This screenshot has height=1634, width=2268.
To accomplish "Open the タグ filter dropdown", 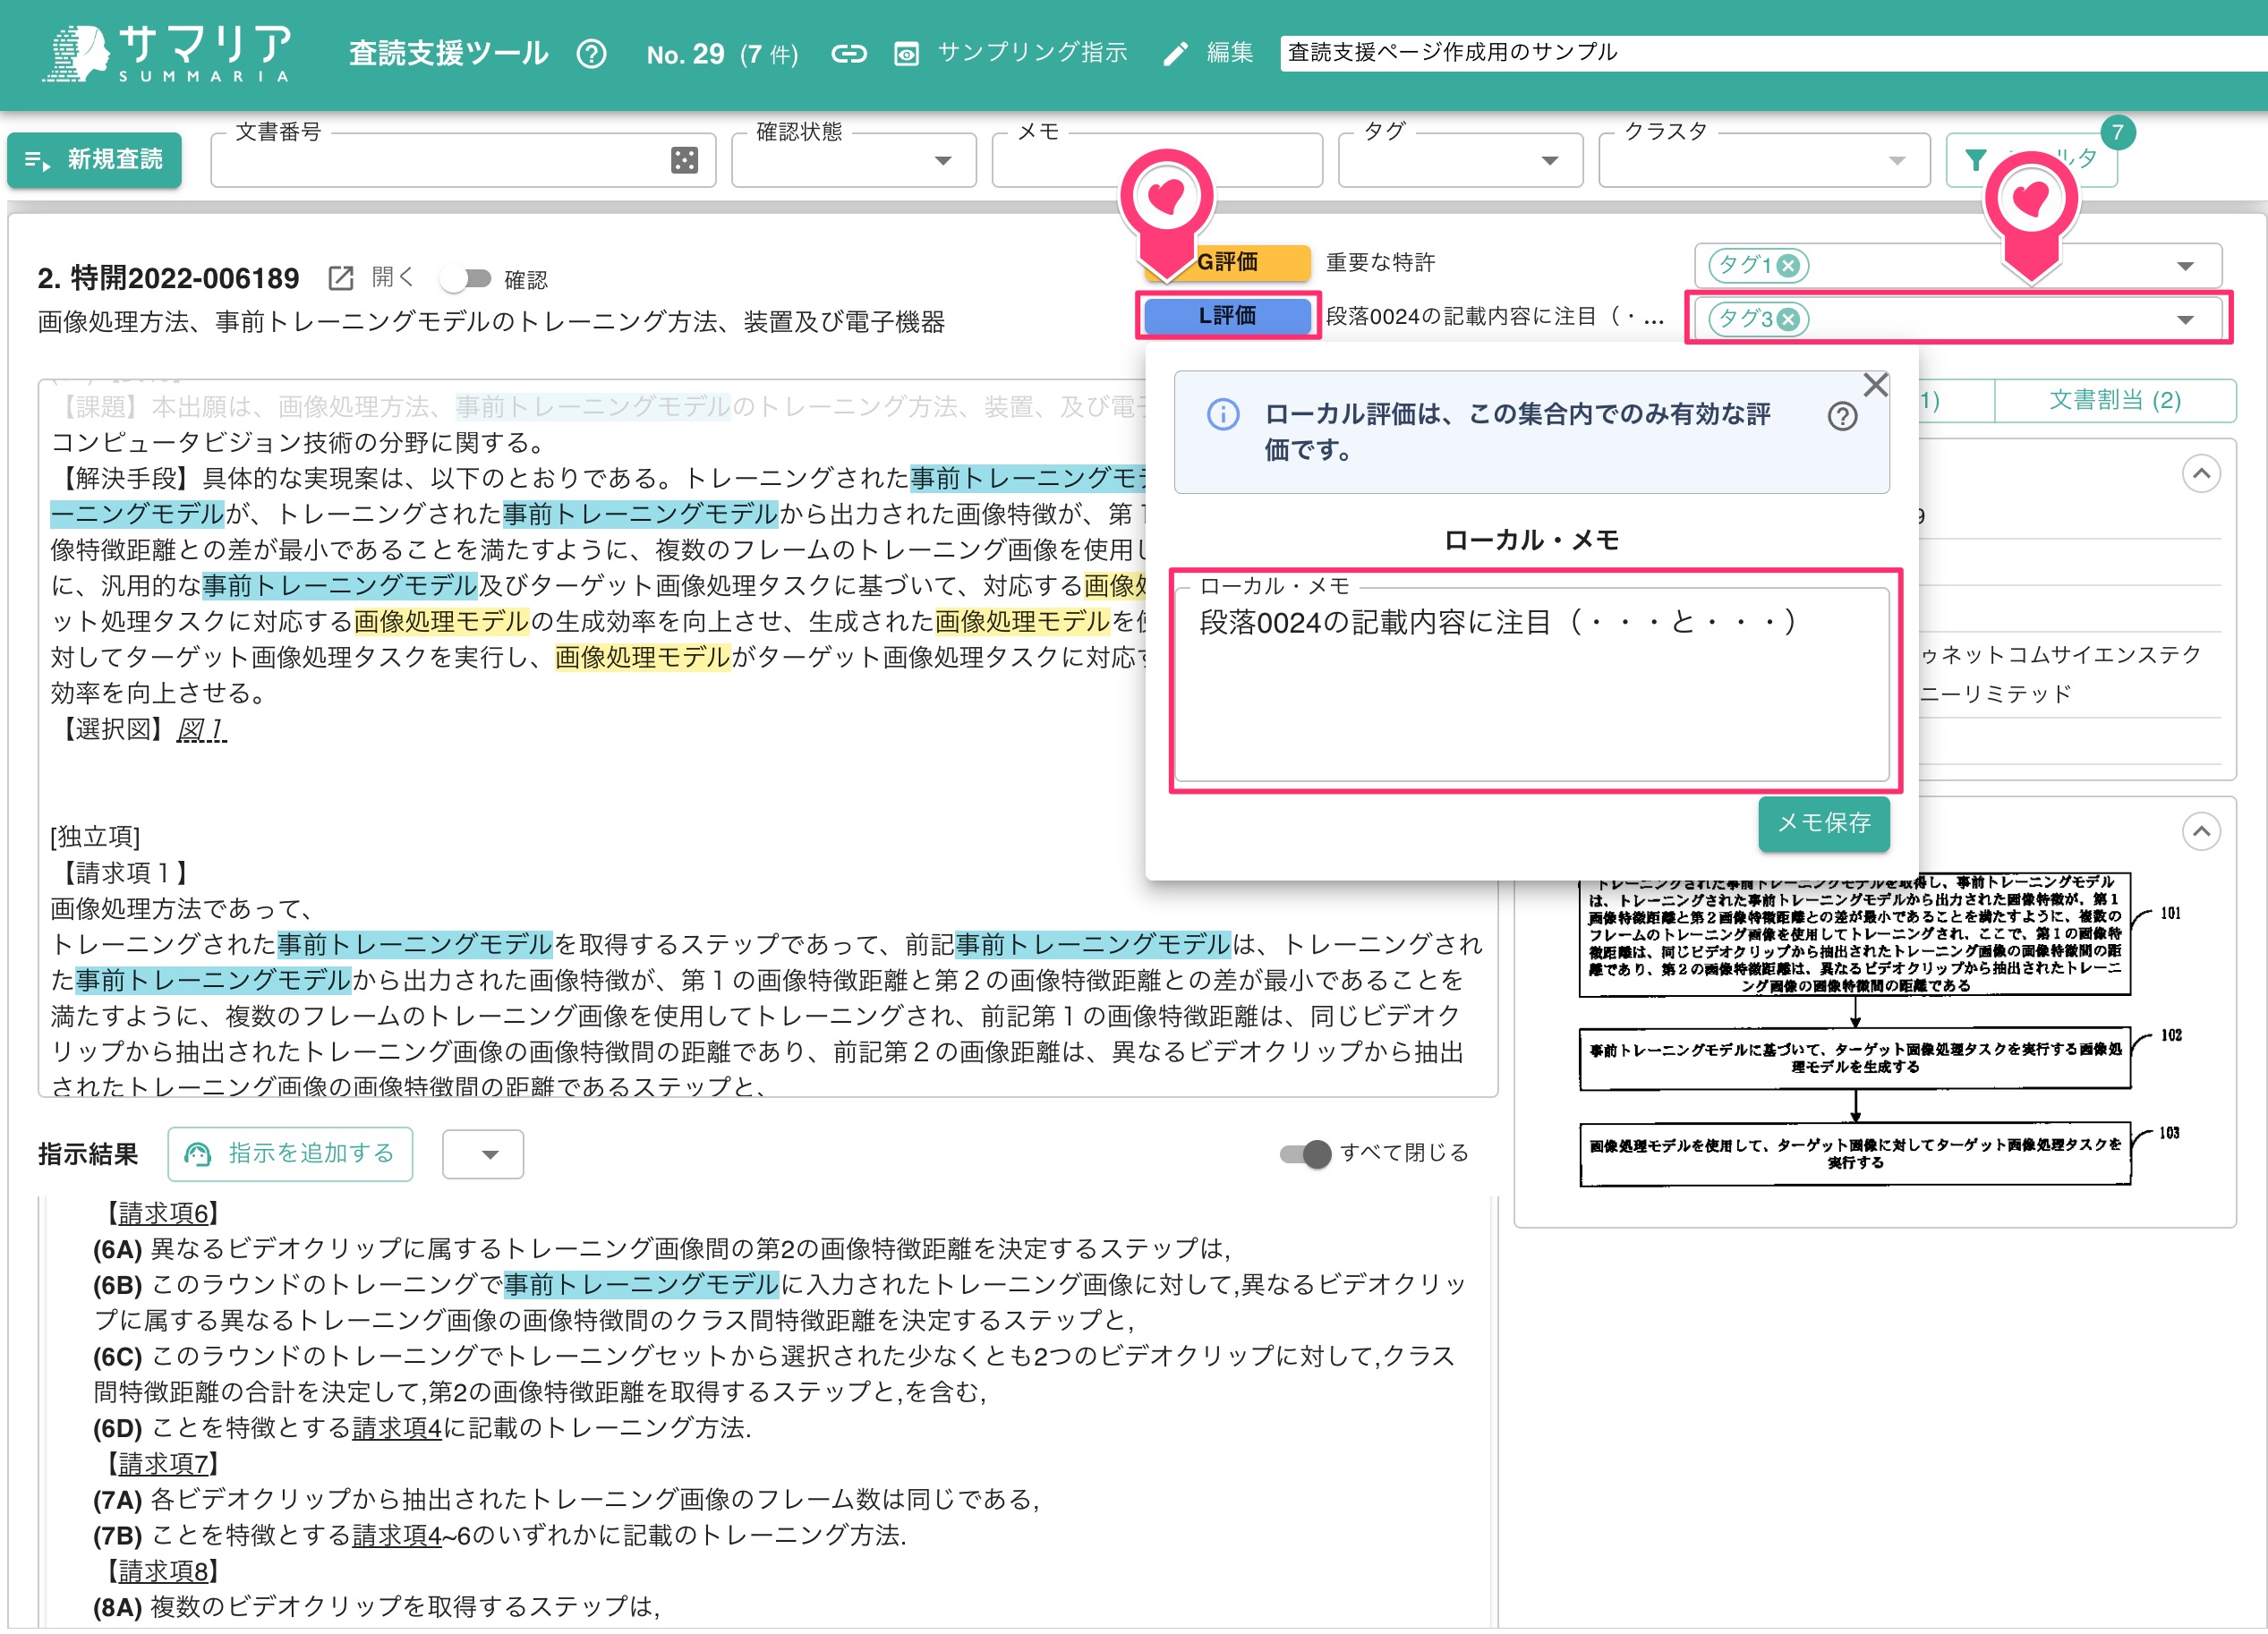I will tap(1460, 160).
